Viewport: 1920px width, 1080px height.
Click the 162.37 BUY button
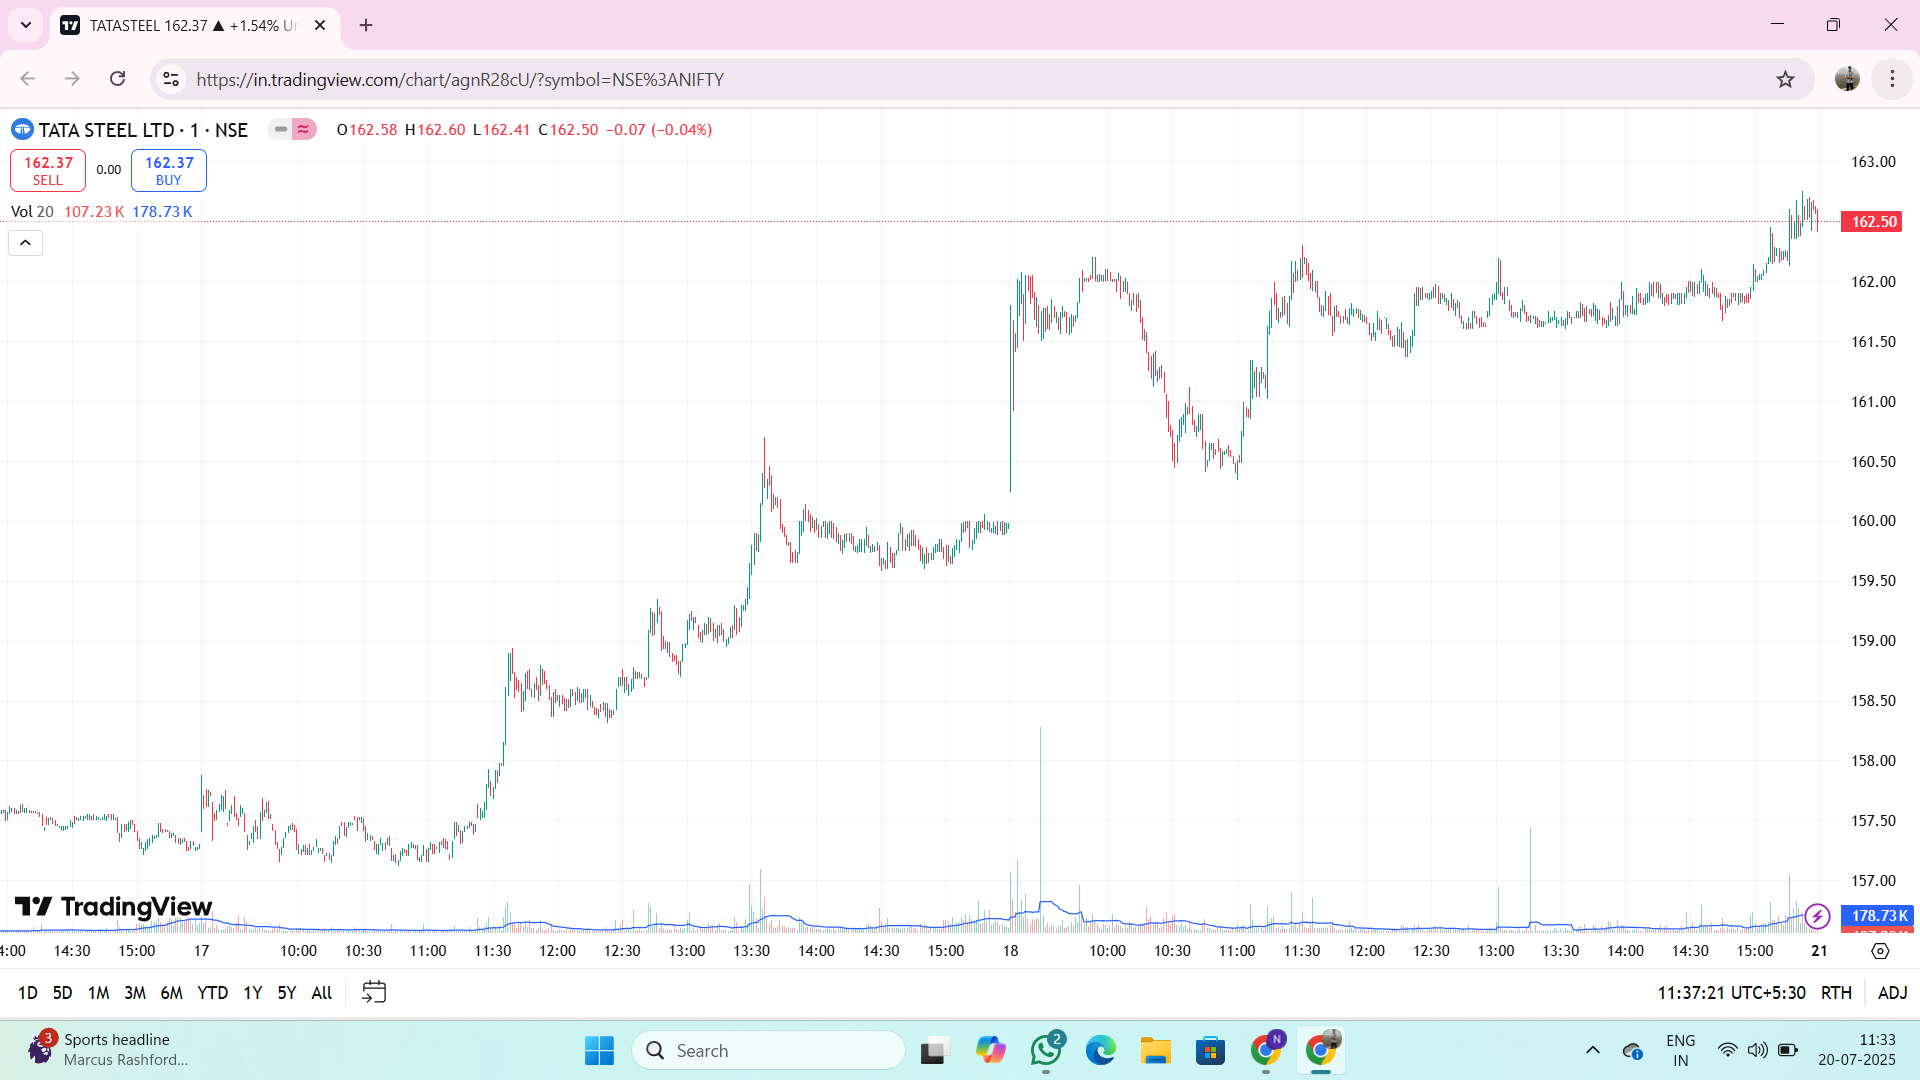(x=169, y=170)
